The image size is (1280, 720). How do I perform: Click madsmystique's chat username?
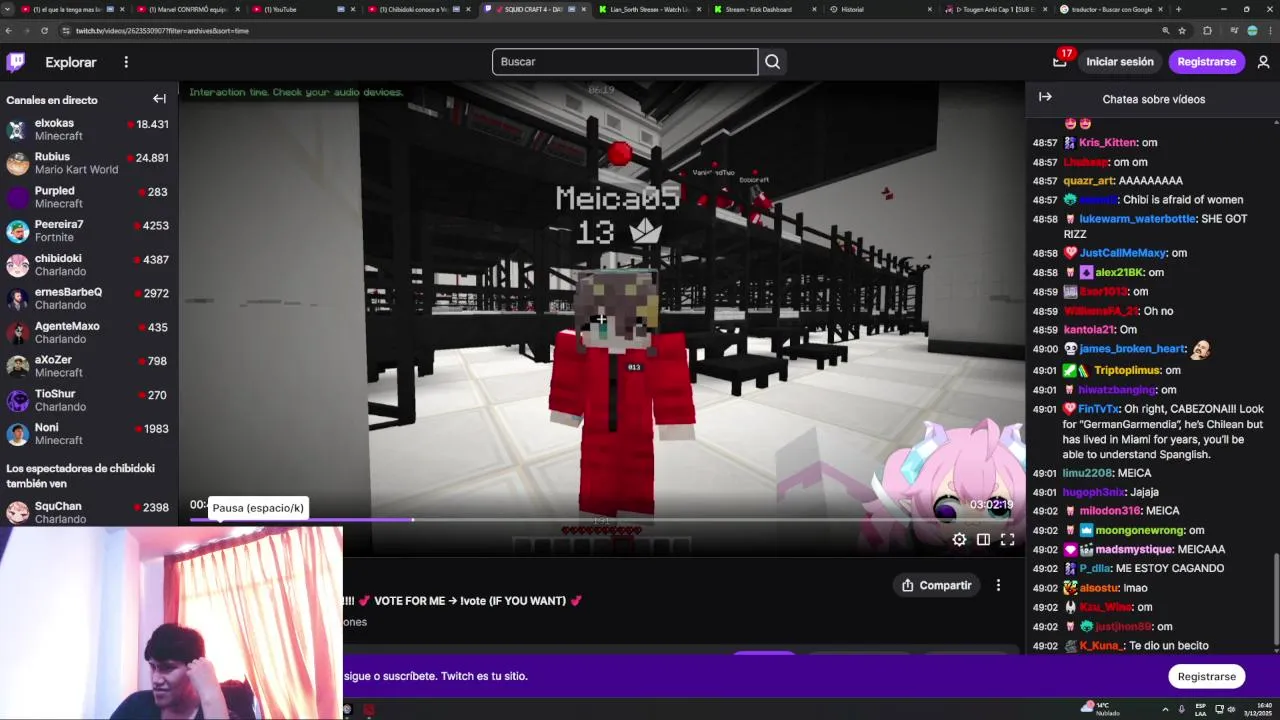pos(1134,549)
